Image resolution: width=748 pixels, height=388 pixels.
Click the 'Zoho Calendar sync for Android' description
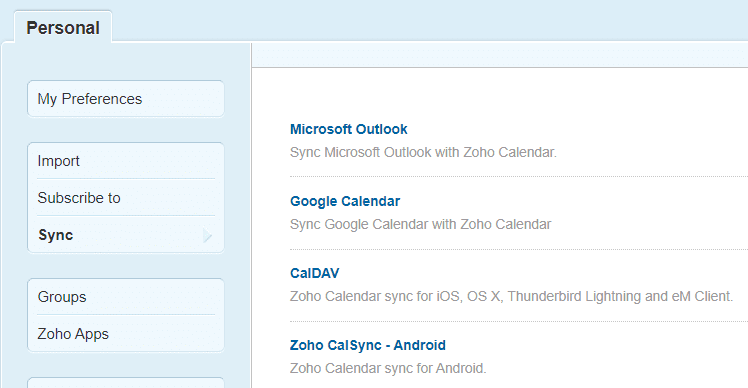pos(388,368)
